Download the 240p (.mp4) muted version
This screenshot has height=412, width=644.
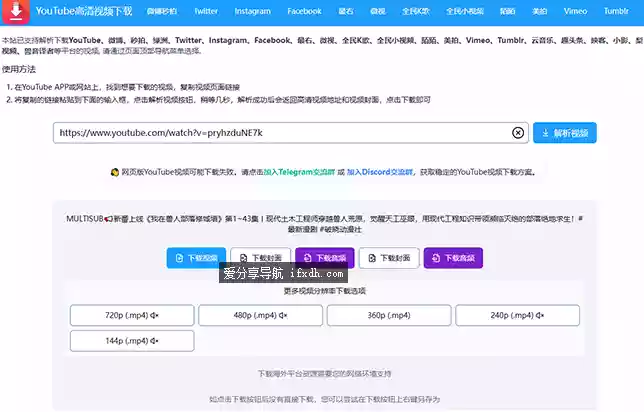coord(518,315)
